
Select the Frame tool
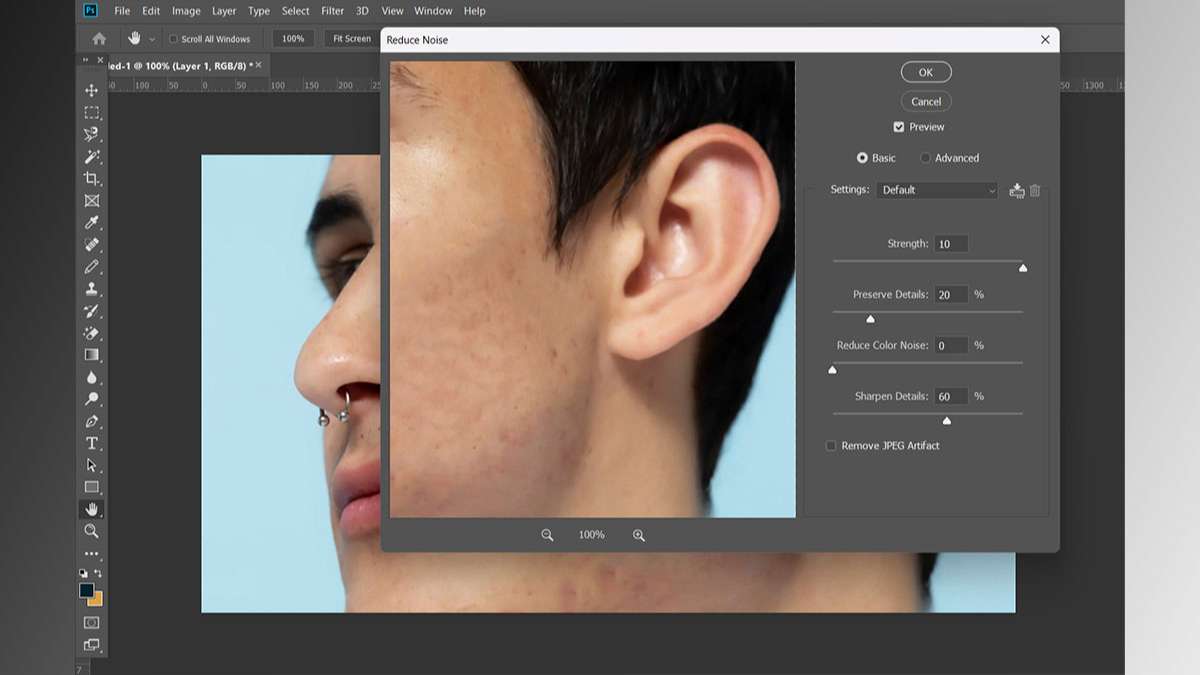click(92, 201)
